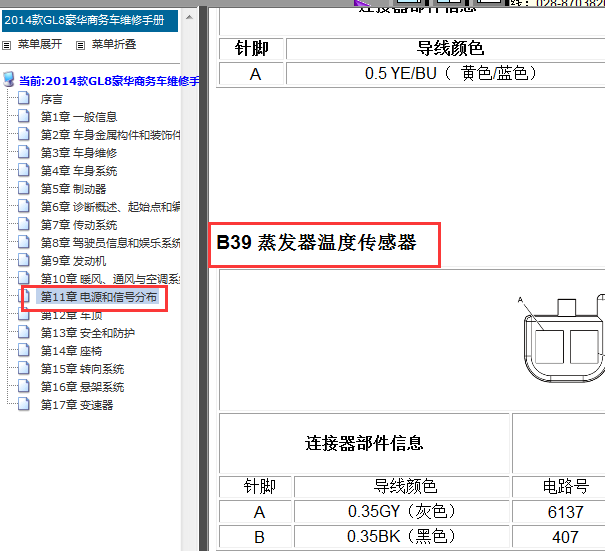The height and width of the screenshot is (551, 605).
Task: Click circuit number 6137
Action: [x=565, y=512]
